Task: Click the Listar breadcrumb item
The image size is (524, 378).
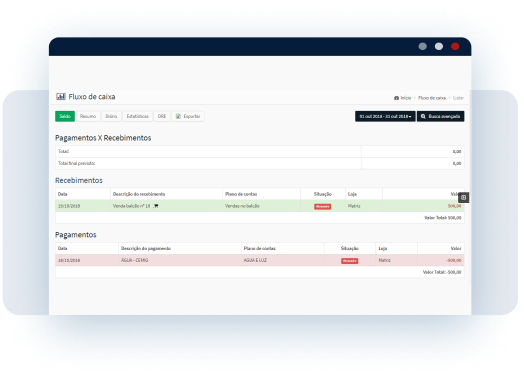Action: (x=458, y=98)
